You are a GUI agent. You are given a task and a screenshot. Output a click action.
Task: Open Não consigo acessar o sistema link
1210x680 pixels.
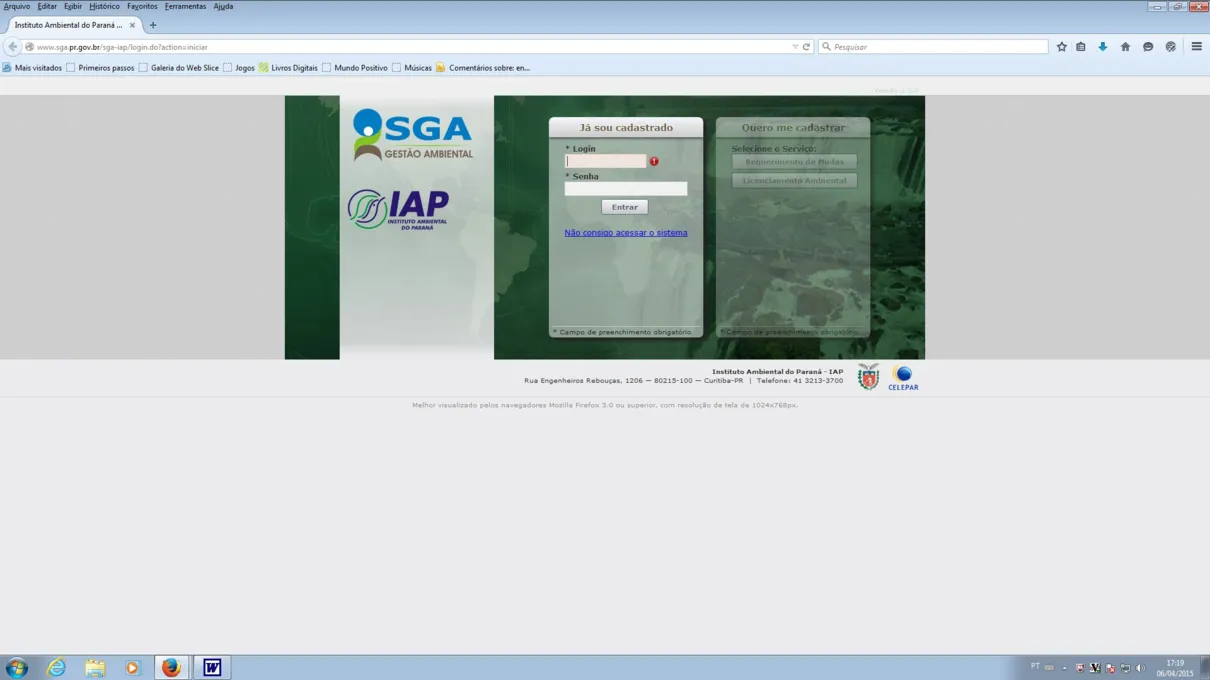[x=626, y=233]
